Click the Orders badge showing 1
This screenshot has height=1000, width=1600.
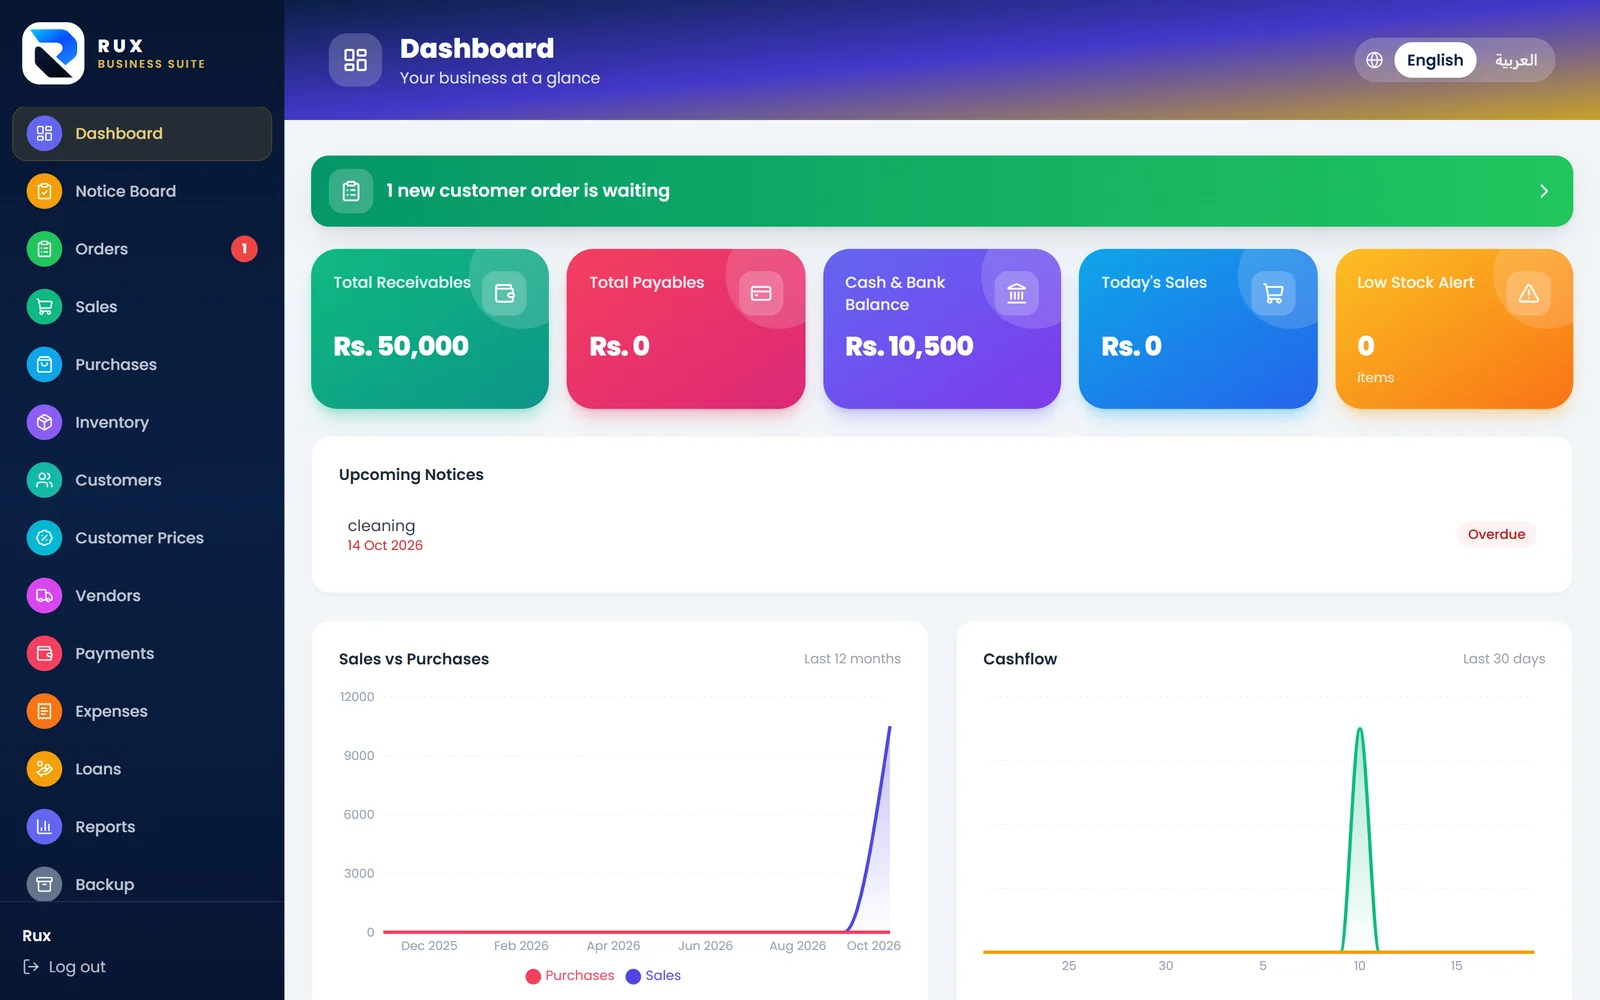(x=244, y=249)
